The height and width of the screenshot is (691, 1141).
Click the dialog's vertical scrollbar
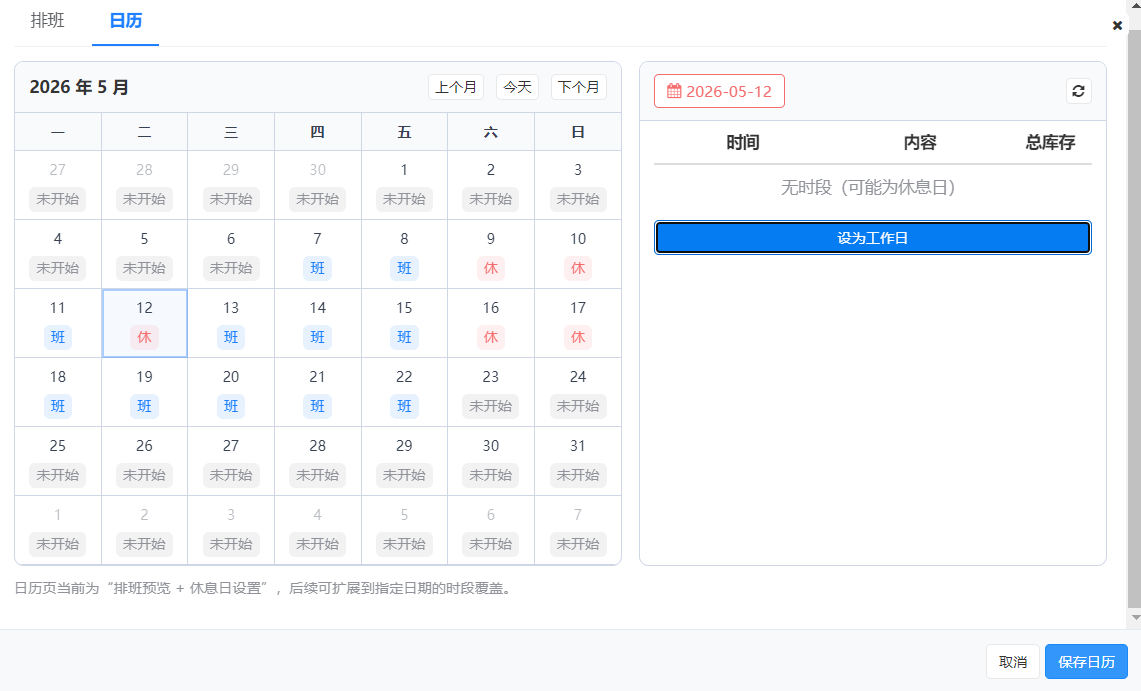point(1134,319)
